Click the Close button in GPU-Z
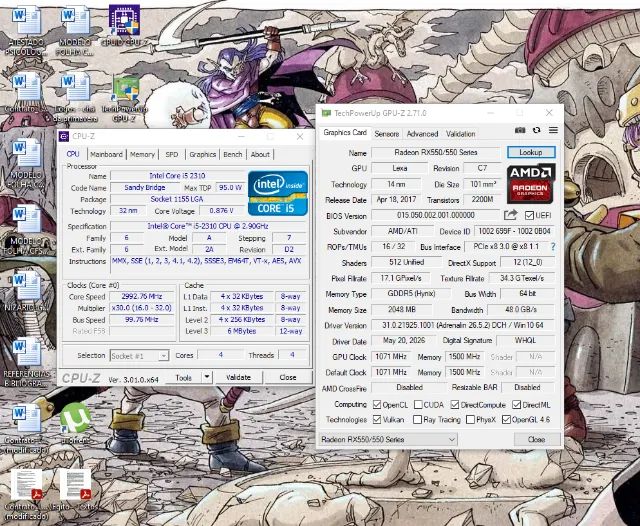The width and height of the screenshot is (640, 526). pyautogui.click(x=536, y=439)
